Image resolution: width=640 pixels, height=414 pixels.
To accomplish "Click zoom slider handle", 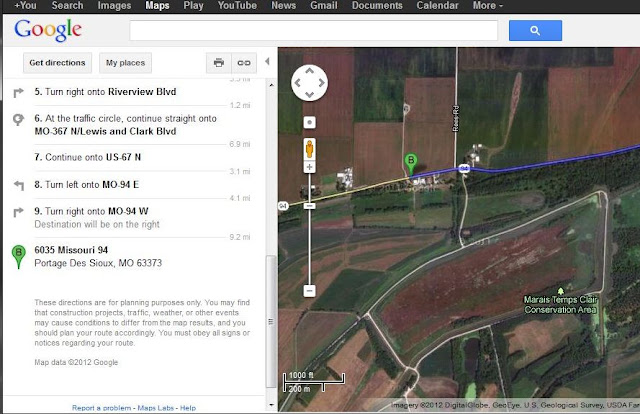I will pos(309,206).
